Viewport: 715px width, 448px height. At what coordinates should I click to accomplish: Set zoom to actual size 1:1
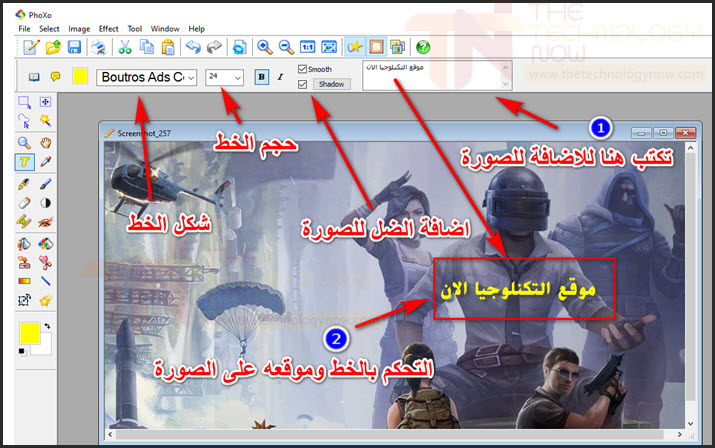pyautogui.click(x=307, y=47)
